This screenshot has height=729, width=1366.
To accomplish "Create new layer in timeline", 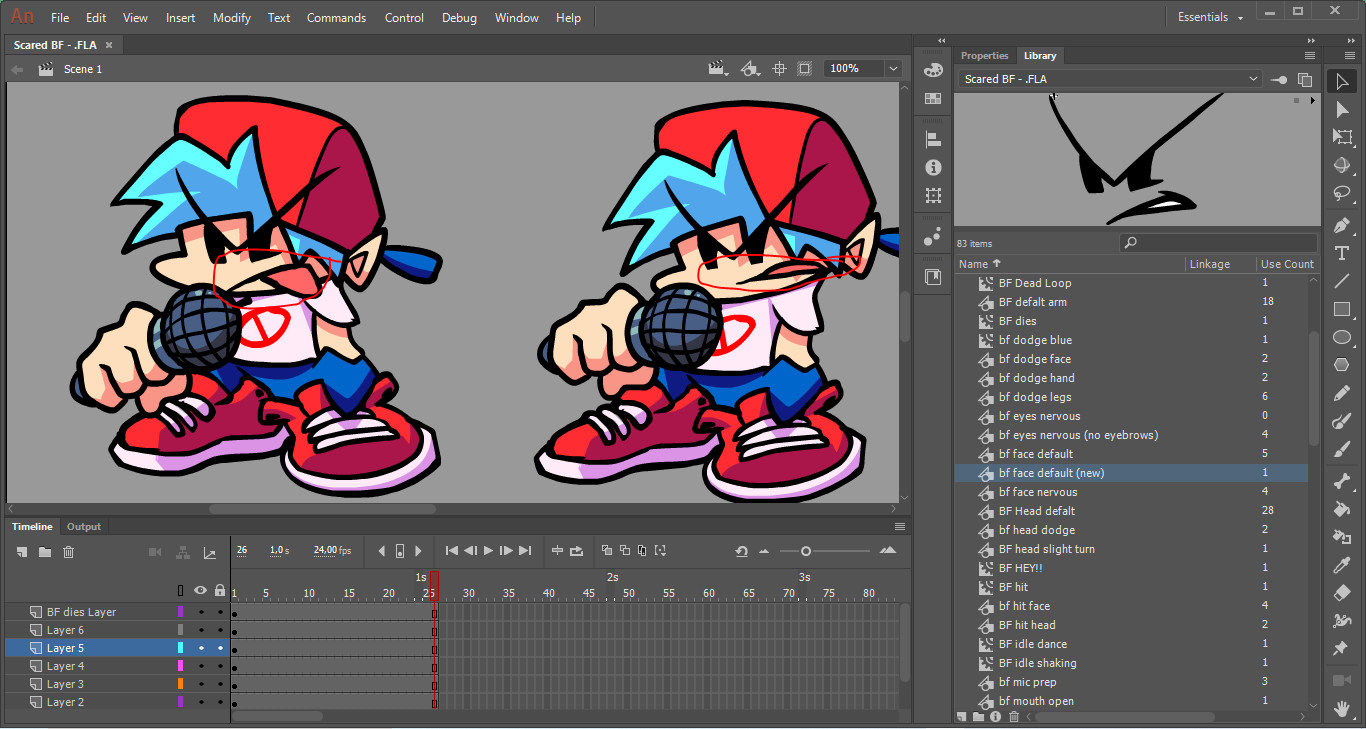I will click(22, 552).
